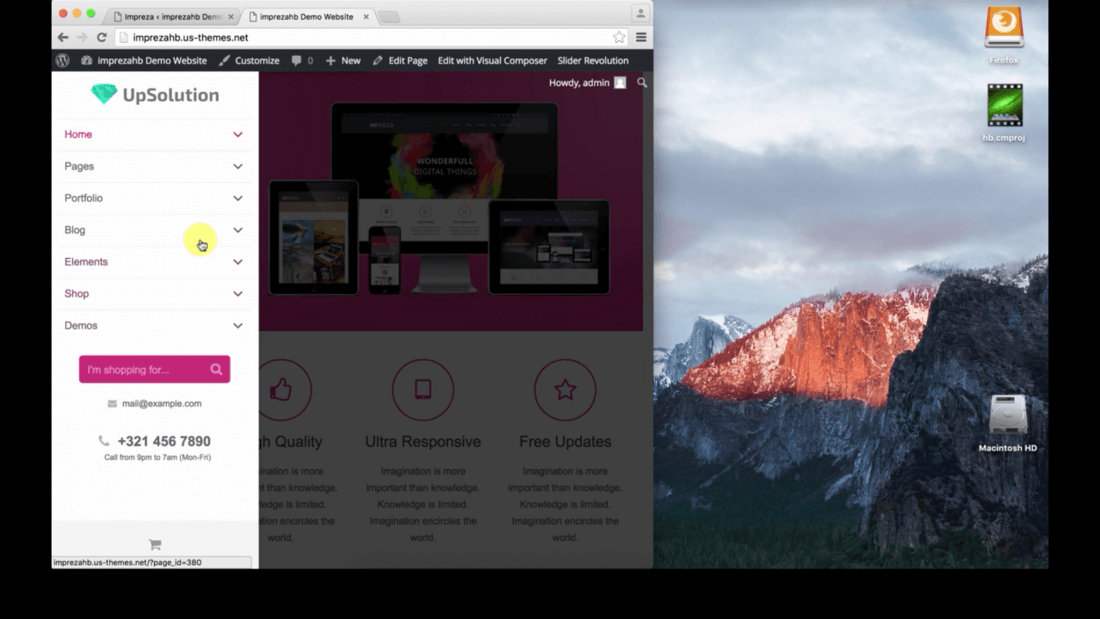The height and width of the screenshot is (619, 1100).
Task: Click the UpSolution logo text
Action: [170, 95]
